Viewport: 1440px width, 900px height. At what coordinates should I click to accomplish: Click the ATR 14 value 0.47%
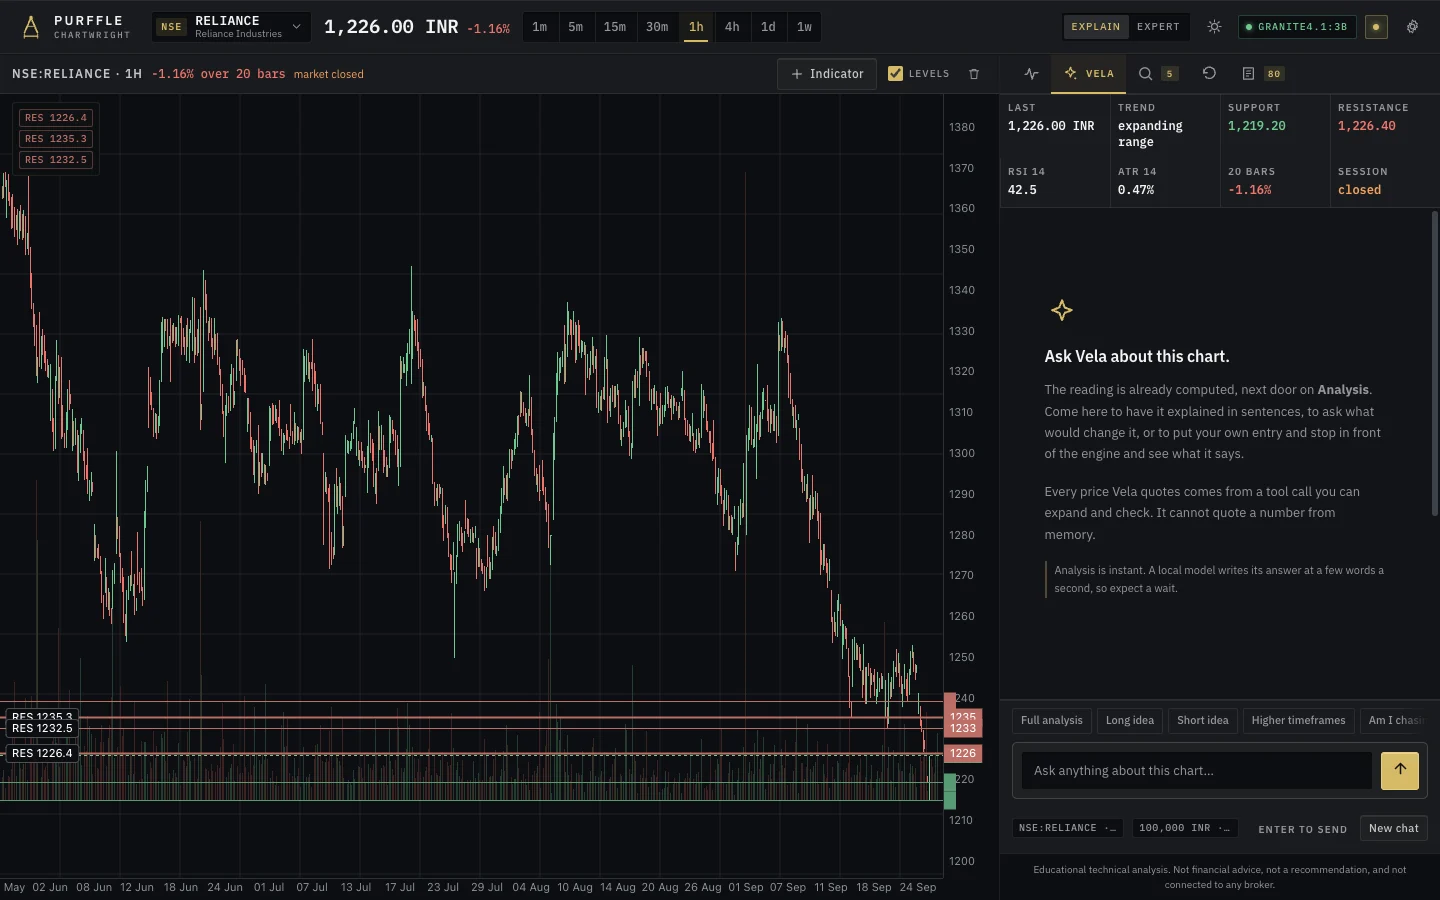(x=1136, y=190)
